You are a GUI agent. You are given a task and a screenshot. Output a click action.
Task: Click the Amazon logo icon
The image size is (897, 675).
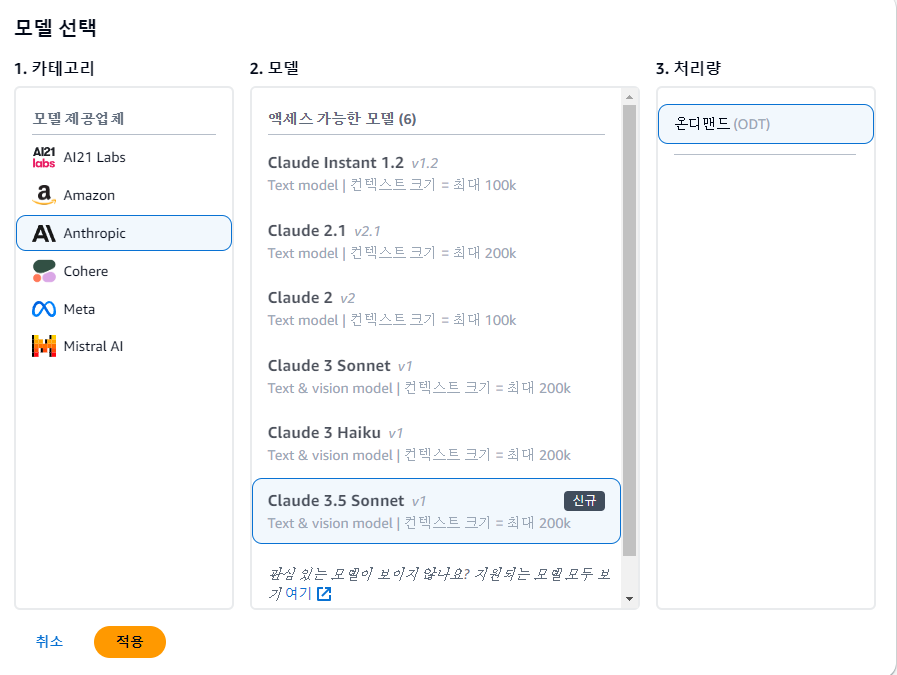(44, 195)
